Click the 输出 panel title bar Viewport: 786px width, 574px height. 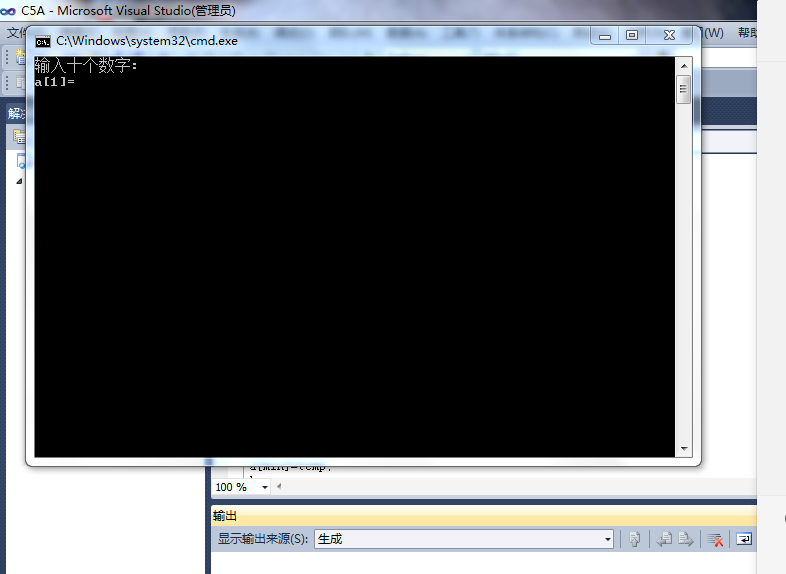480,516
